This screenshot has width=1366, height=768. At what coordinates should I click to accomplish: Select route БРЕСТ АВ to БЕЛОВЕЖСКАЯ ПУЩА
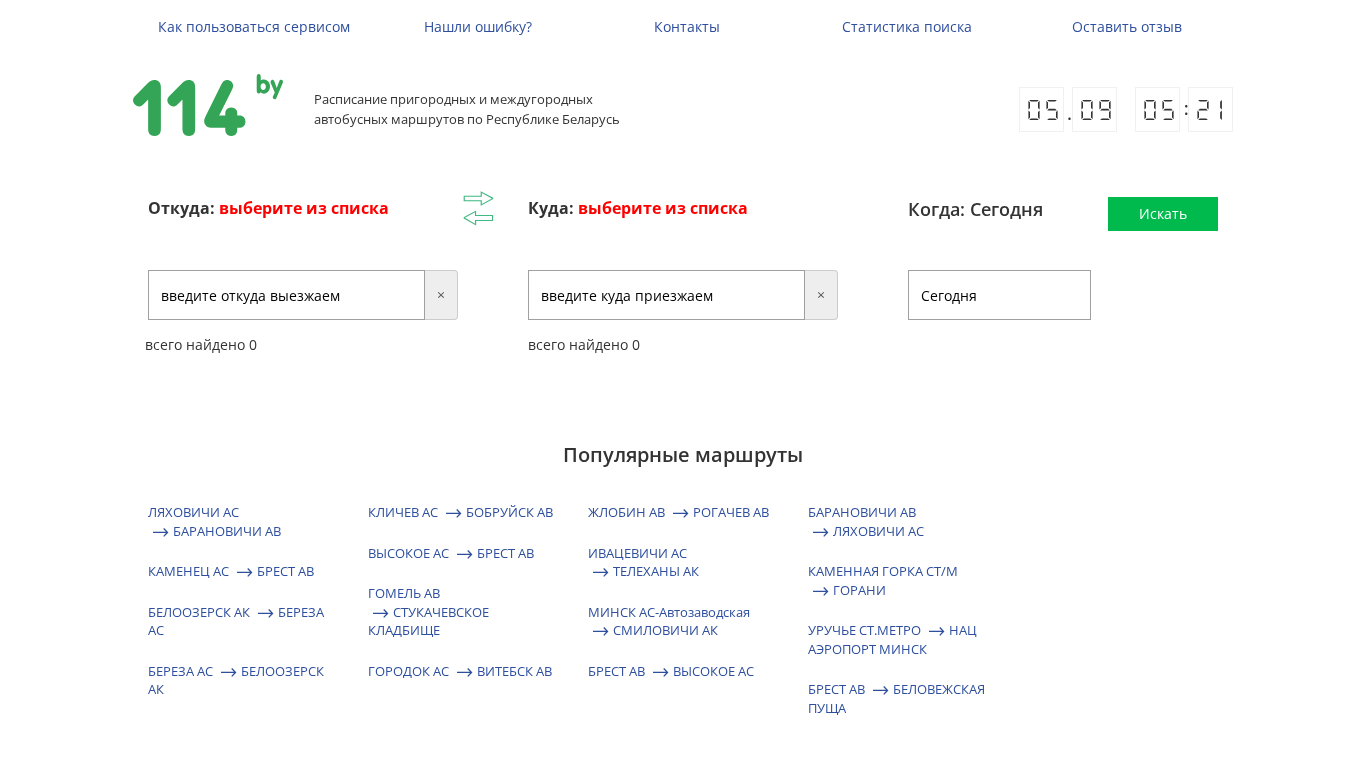[x=896, y=698]
